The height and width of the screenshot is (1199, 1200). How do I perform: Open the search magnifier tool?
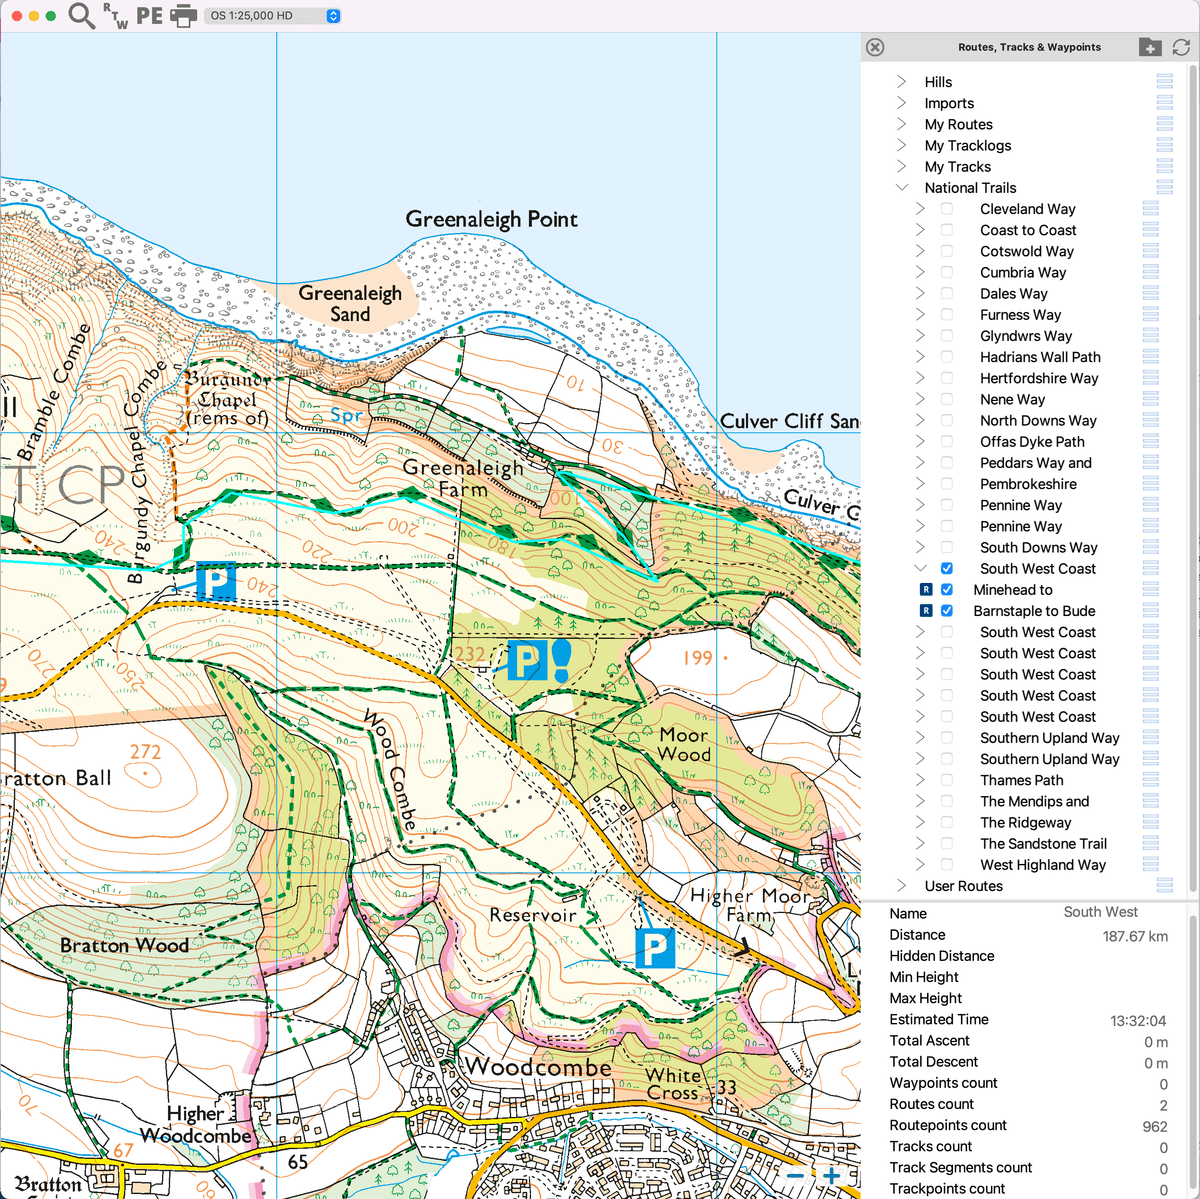(x=81, y=16)
